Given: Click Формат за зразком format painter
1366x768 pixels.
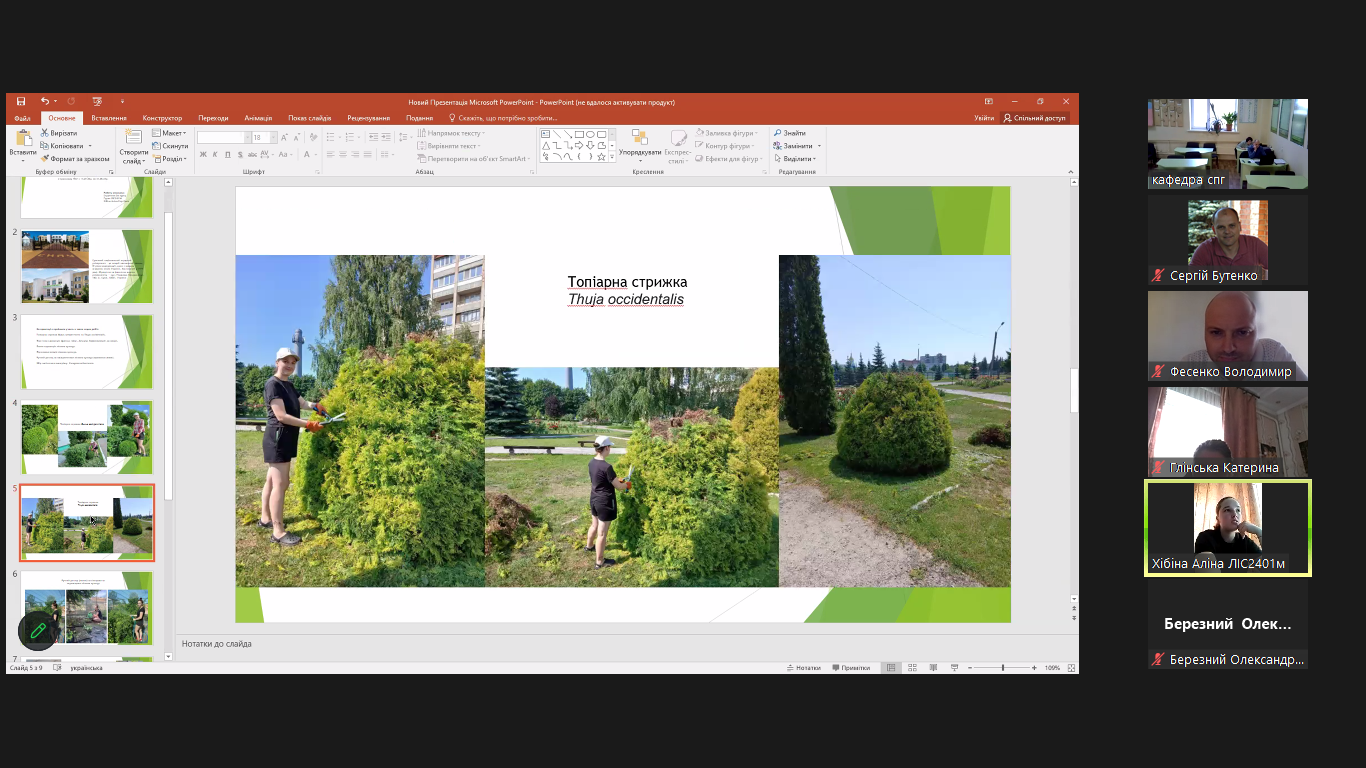Looking at the screenshot, I should coord(76,158).
